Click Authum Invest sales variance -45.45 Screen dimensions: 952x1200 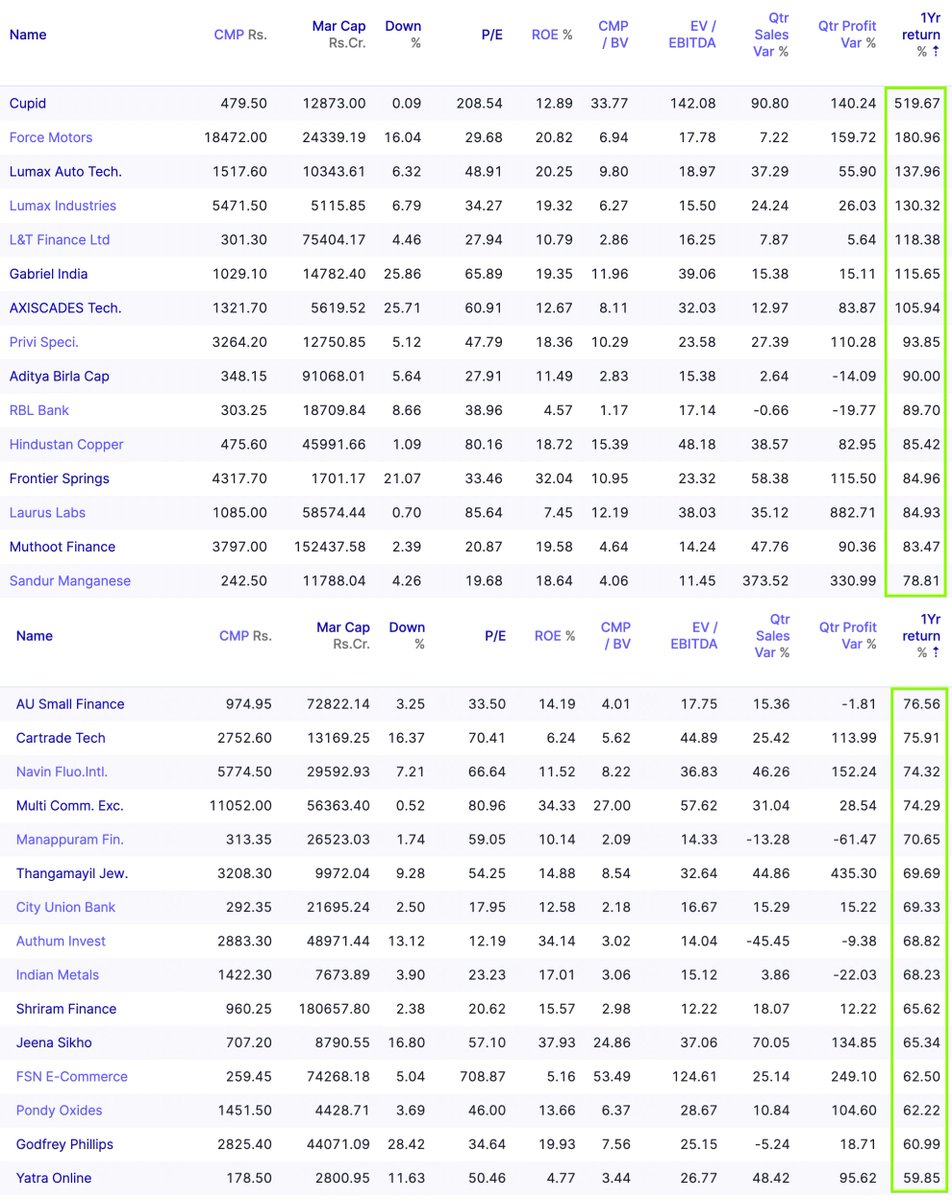(767, 942)
